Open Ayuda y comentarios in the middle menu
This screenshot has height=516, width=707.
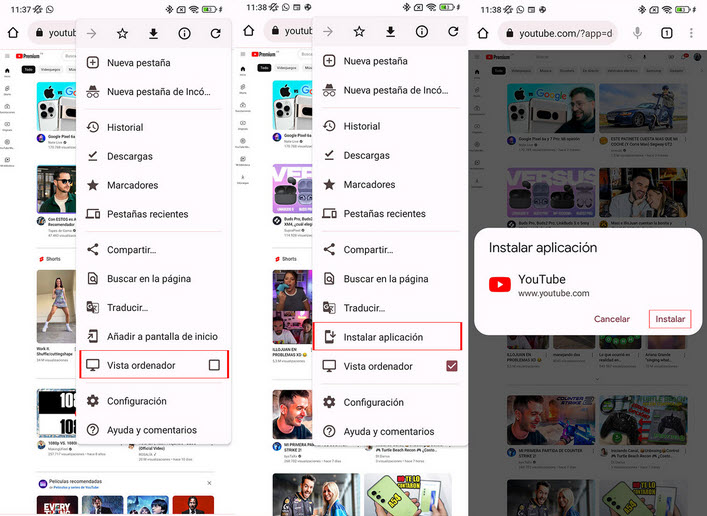point(390,431)
